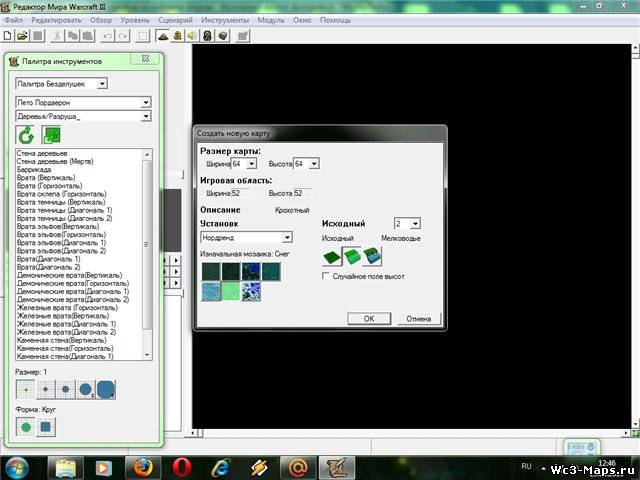640x480 pixels.
Task: Click the green rotate arrow palette icon
Action: (26, 135)
